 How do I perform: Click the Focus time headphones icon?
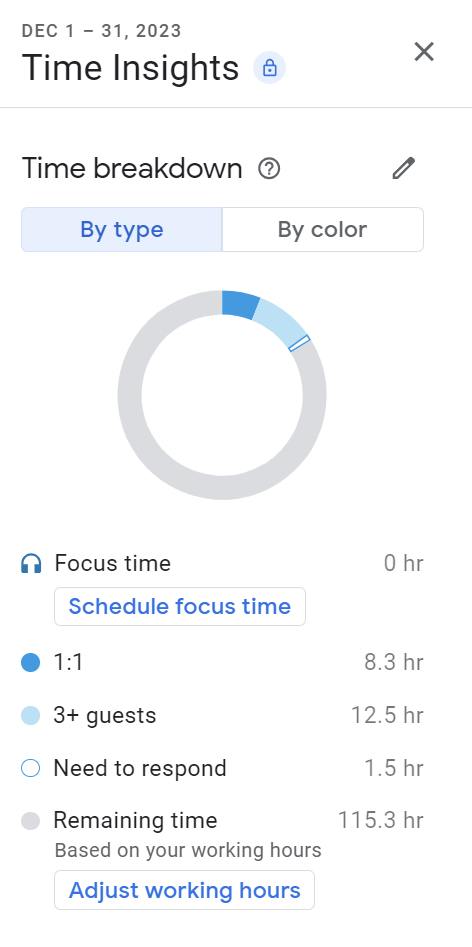click(x=31, y=564)
